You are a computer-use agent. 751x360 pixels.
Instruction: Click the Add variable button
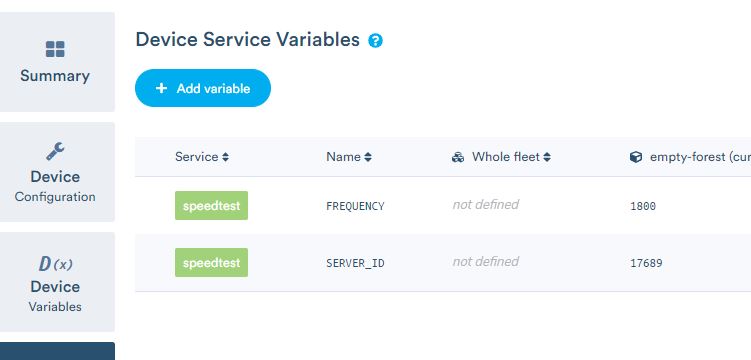point(203,88)
